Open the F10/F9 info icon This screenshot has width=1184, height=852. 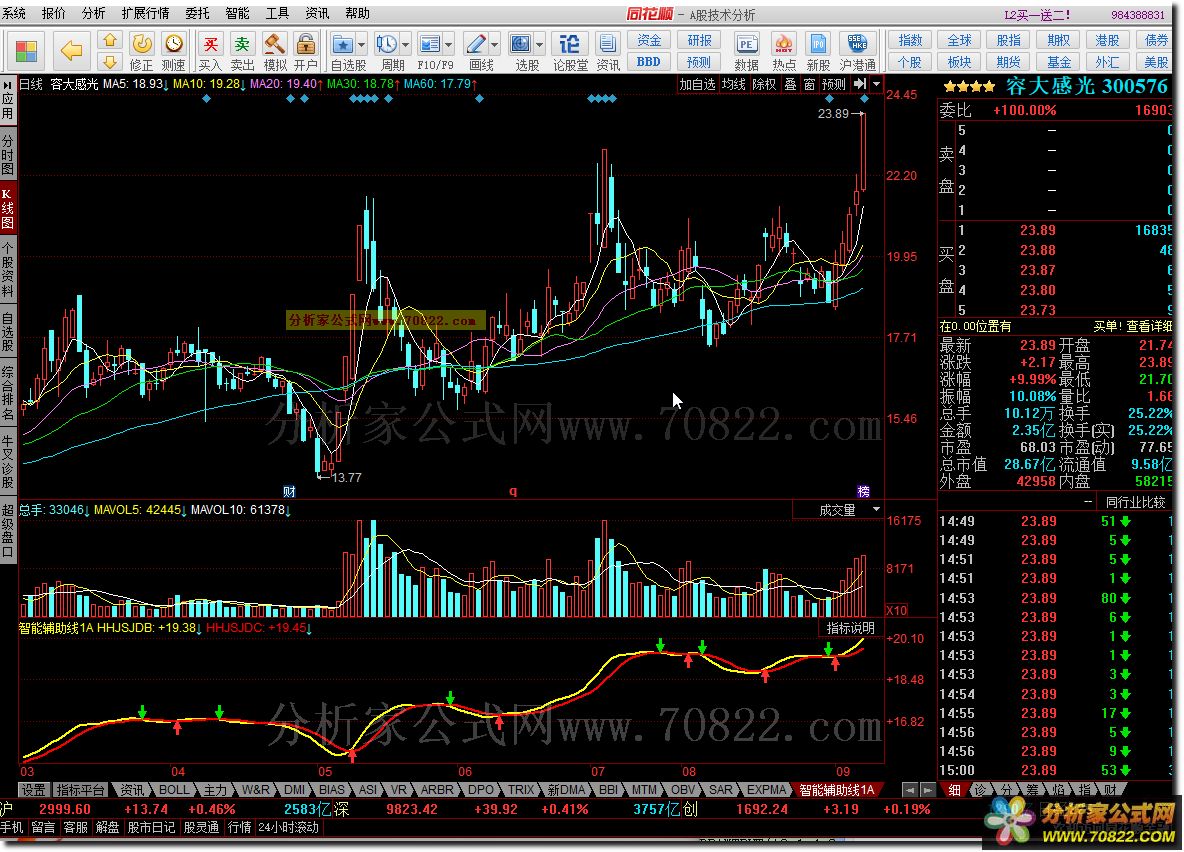[430, 44]
